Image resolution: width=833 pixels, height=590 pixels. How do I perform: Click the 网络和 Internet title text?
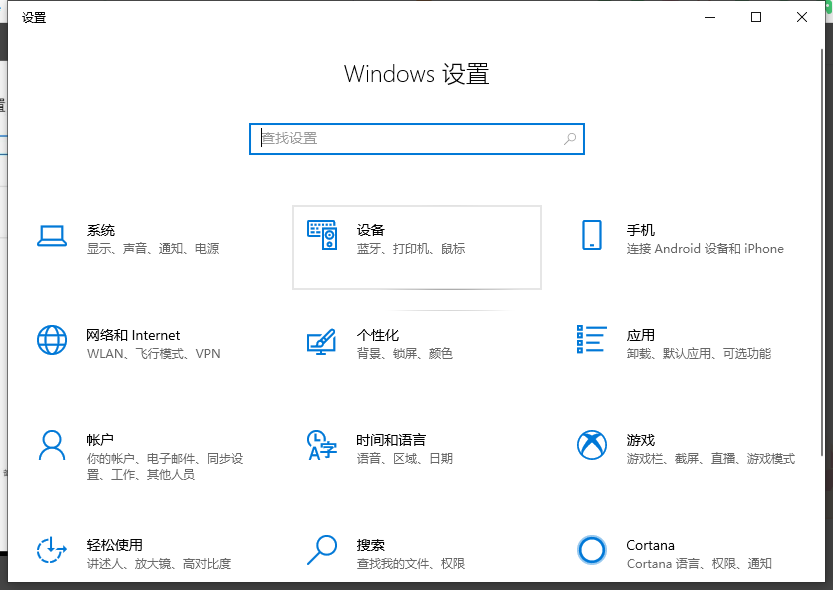[133, 335]
